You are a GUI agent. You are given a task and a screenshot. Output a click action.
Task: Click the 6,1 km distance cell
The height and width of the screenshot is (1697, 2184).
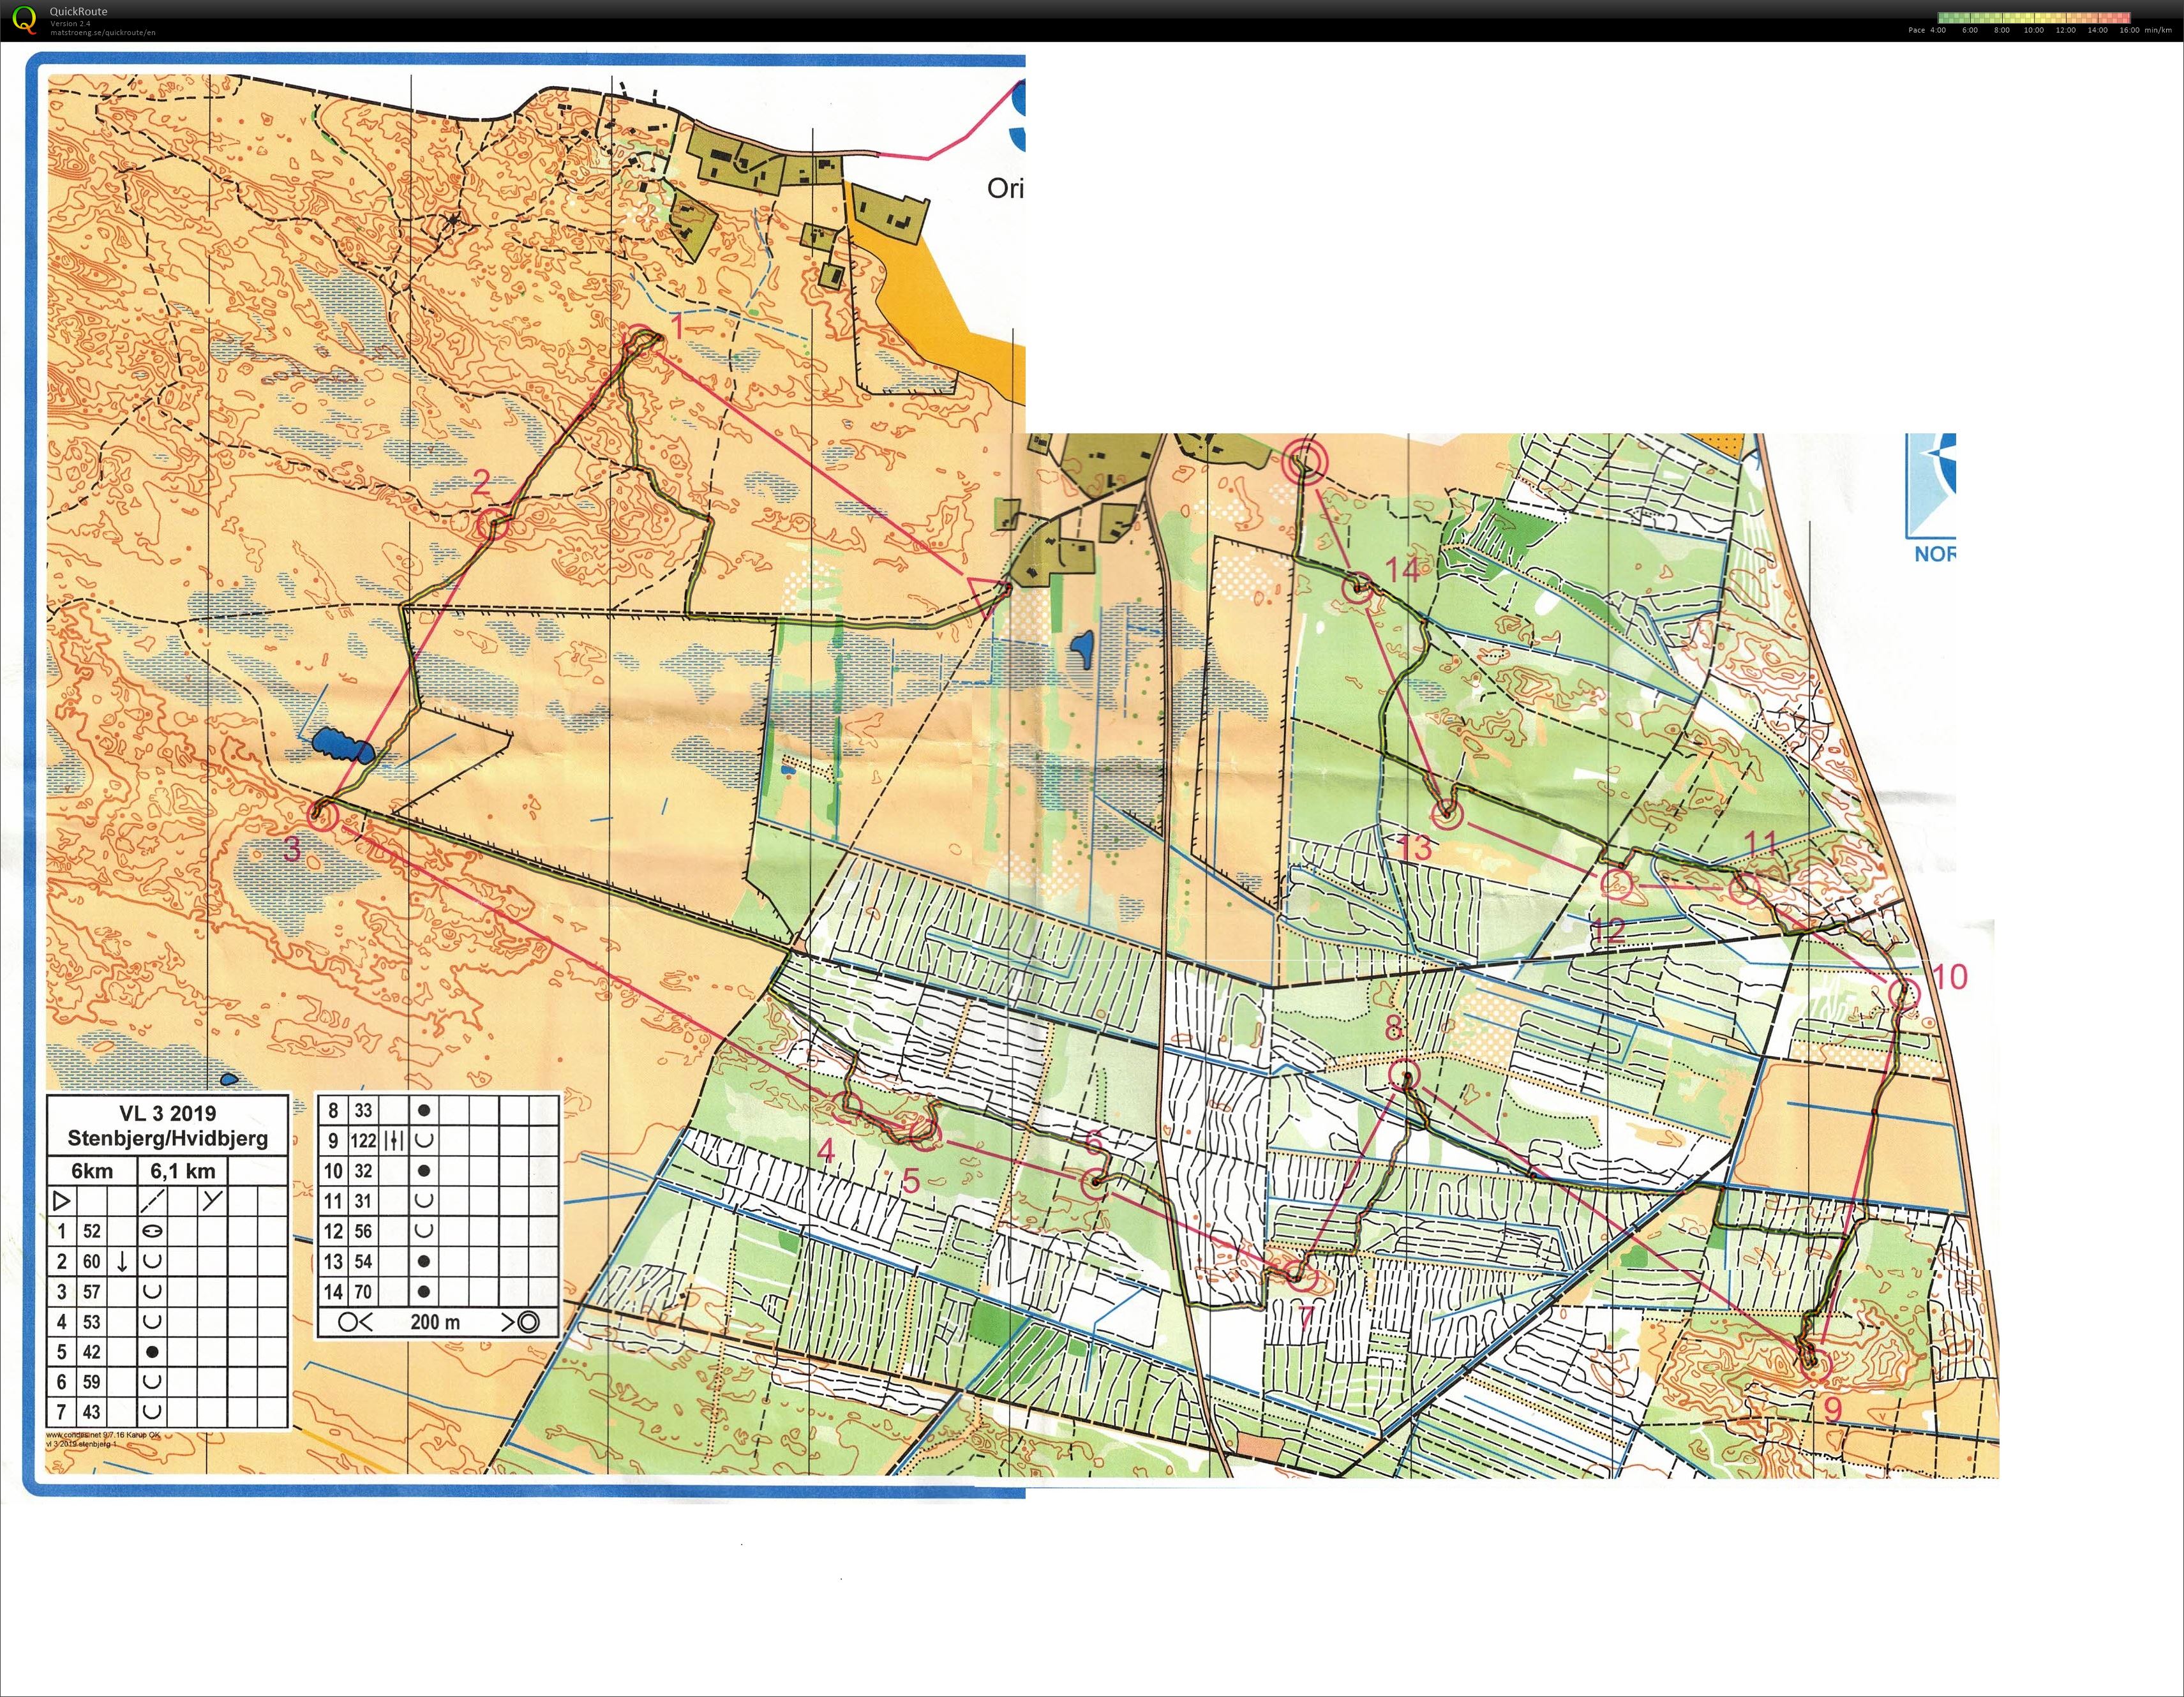pos(182,1171)
